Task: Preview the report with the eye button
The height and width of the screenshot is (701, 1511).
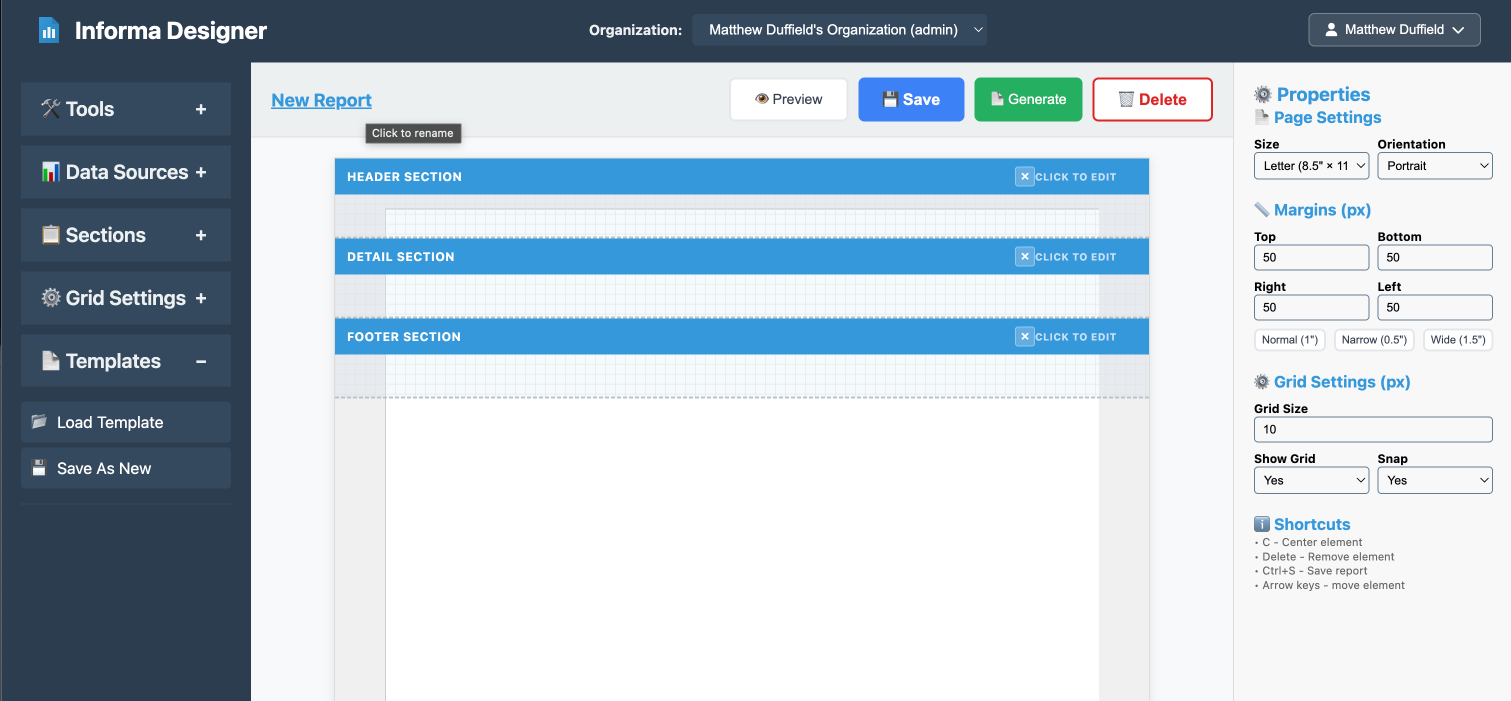Action: click(x=788, y=99)
